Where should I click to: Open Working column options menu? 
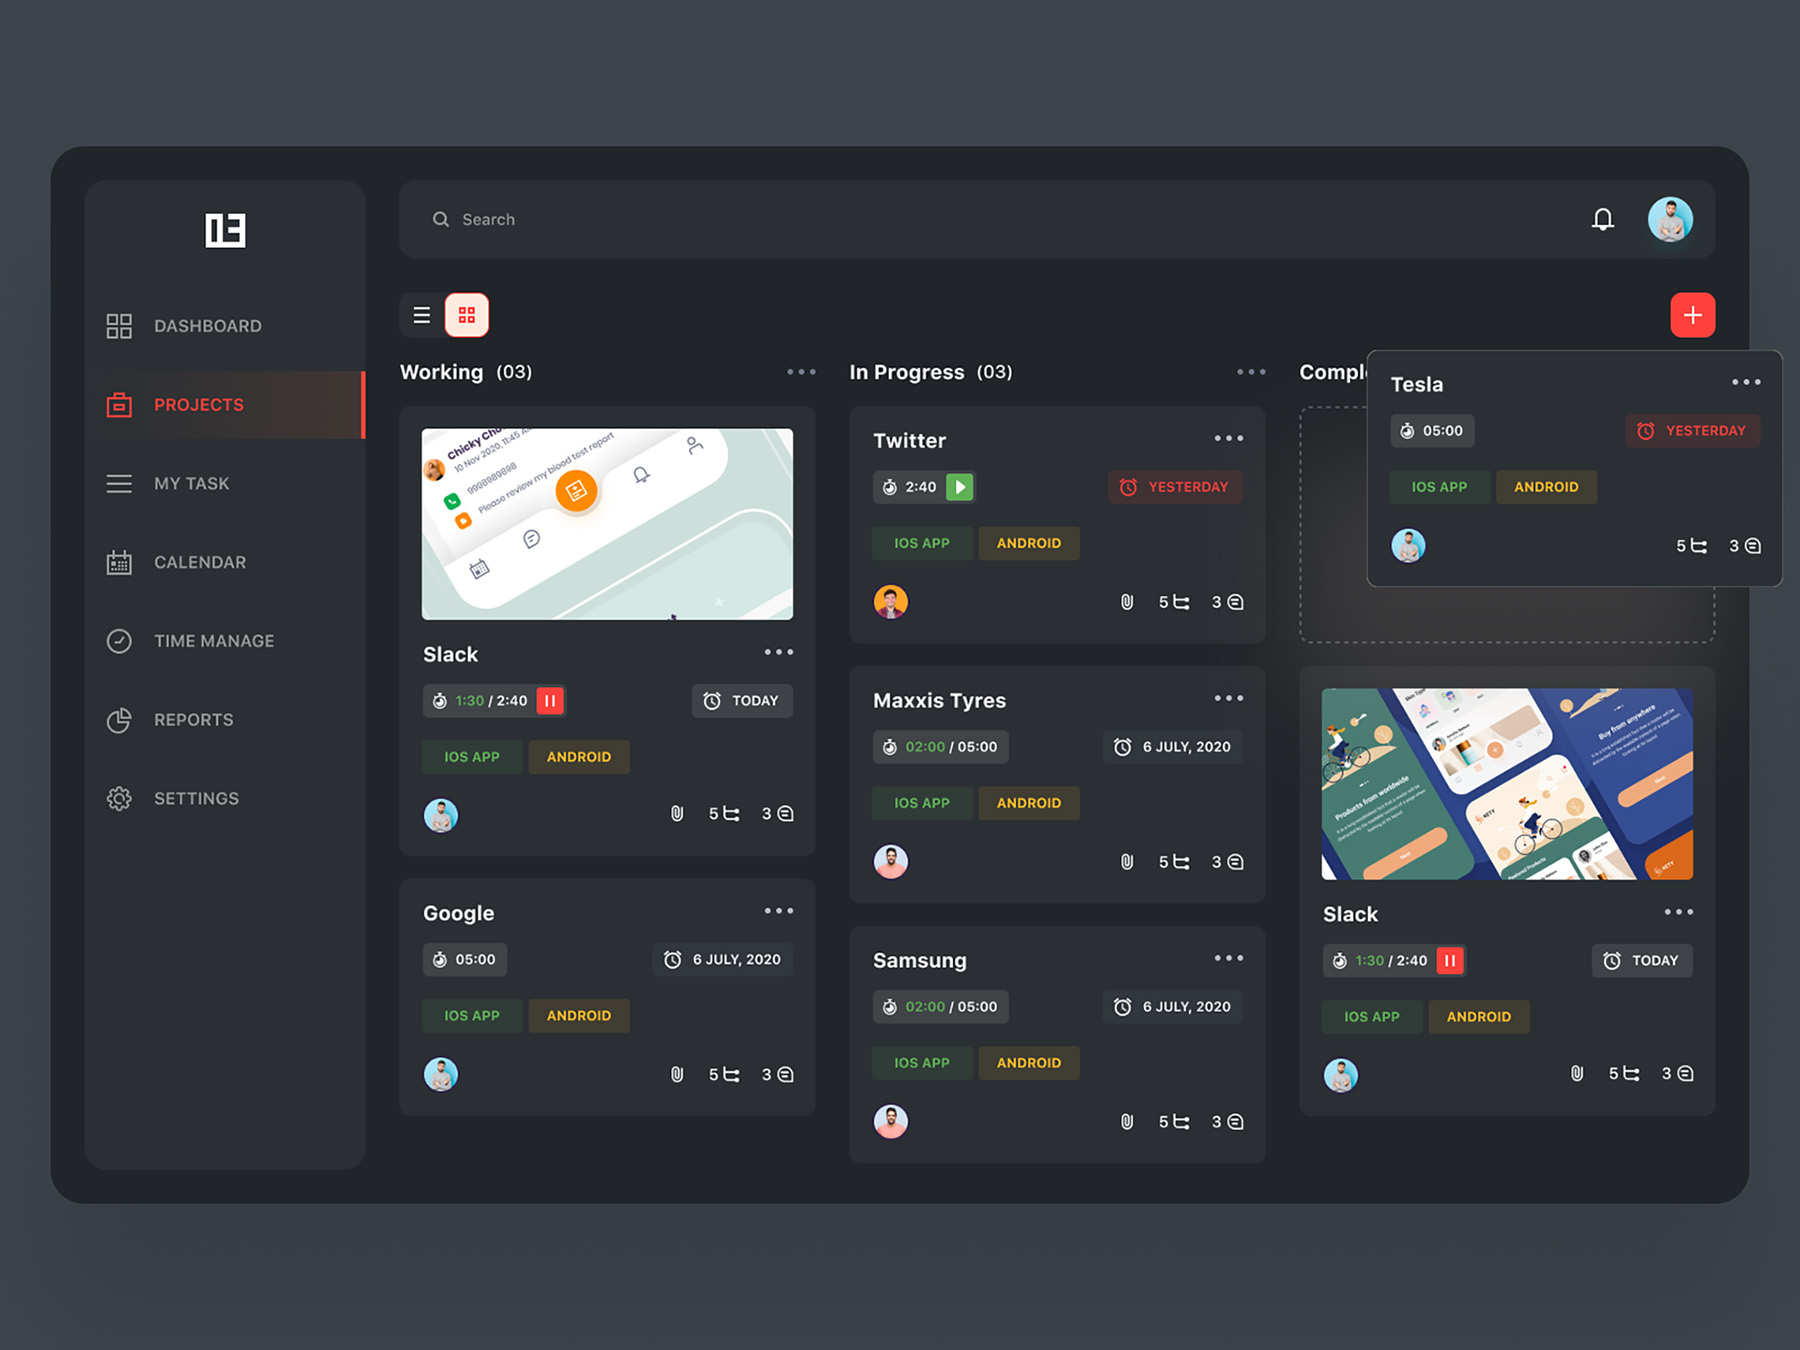coord(801,372)
